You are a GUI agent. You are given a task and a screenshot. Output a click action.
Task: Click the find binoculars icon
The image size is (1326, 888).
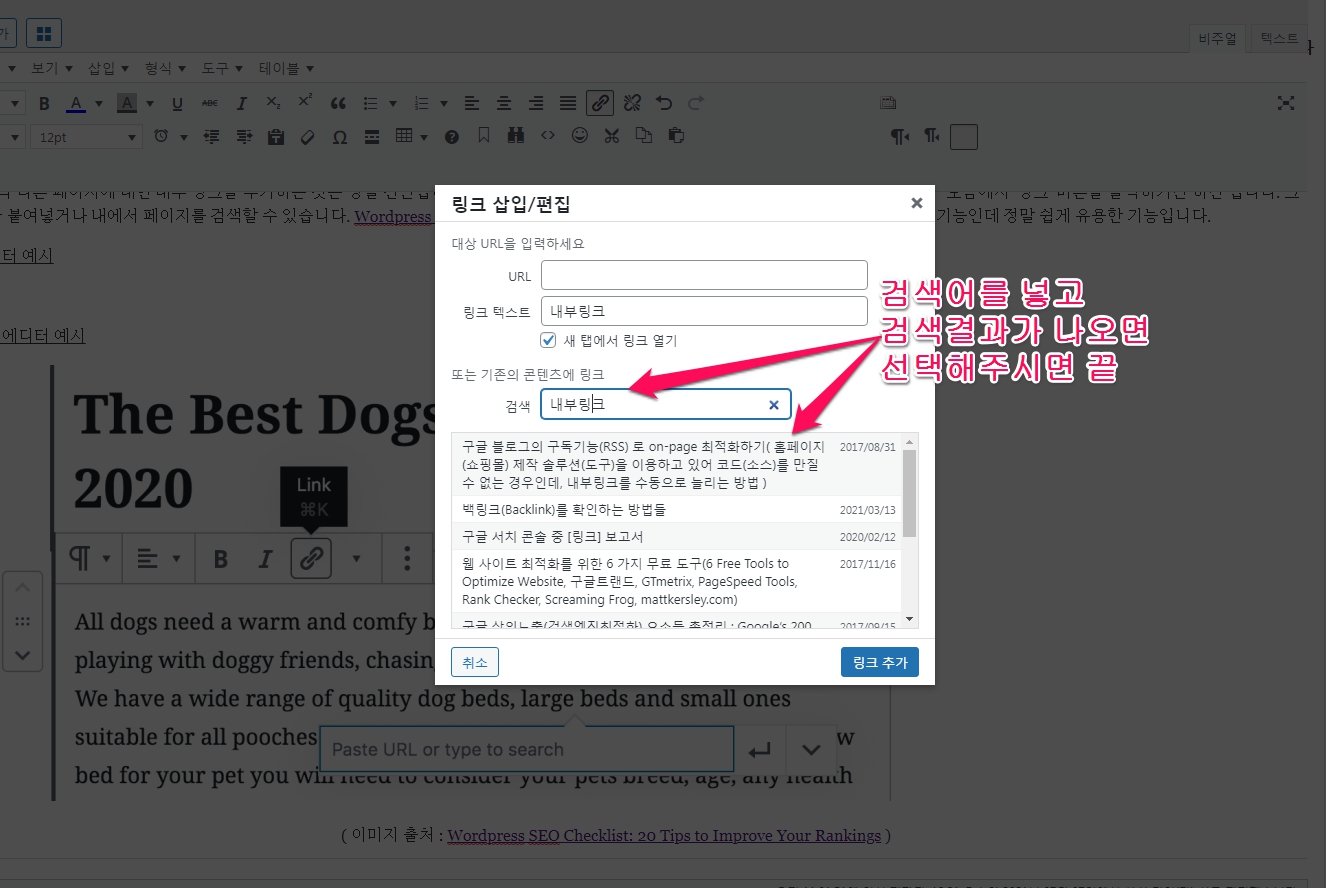(516, 136)
